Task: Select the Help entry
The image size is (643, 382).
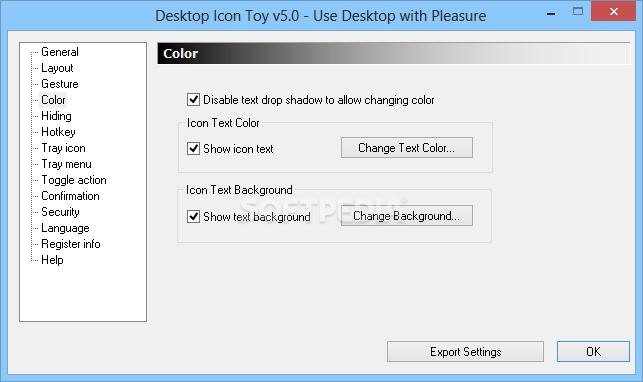Action: (x=52, y=260)
